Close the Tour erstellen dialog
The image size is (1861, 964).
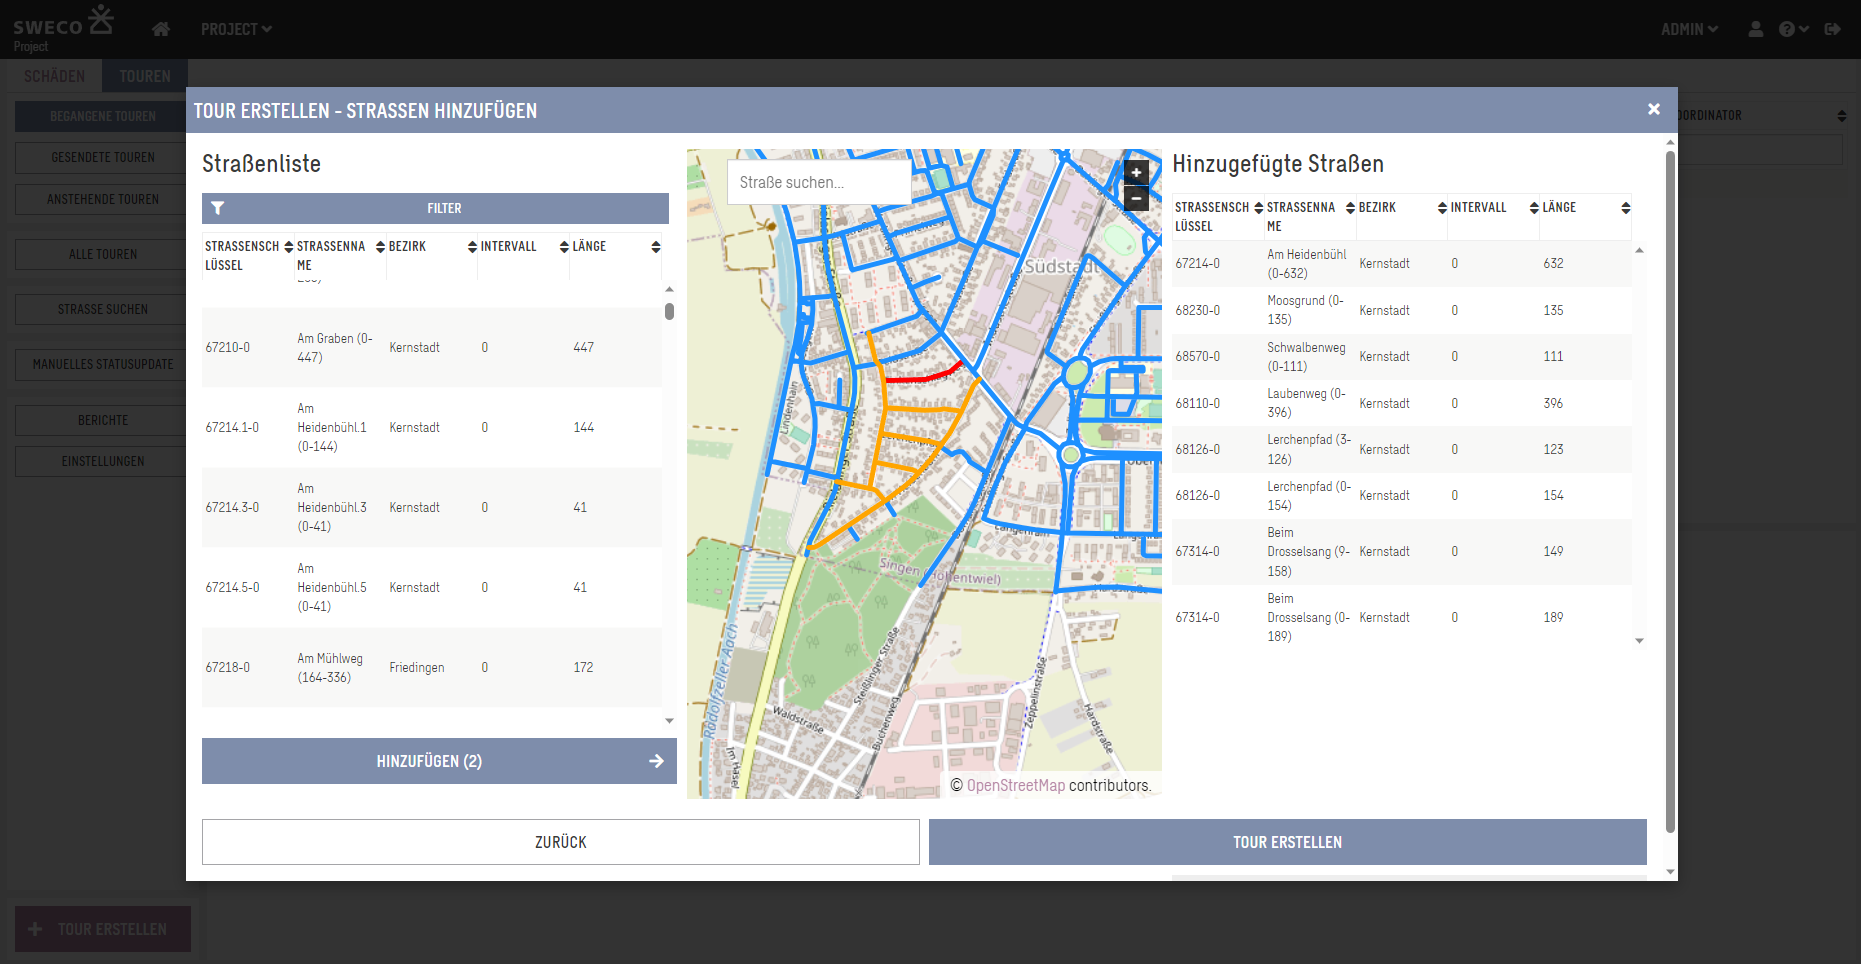pos(1654,109)
